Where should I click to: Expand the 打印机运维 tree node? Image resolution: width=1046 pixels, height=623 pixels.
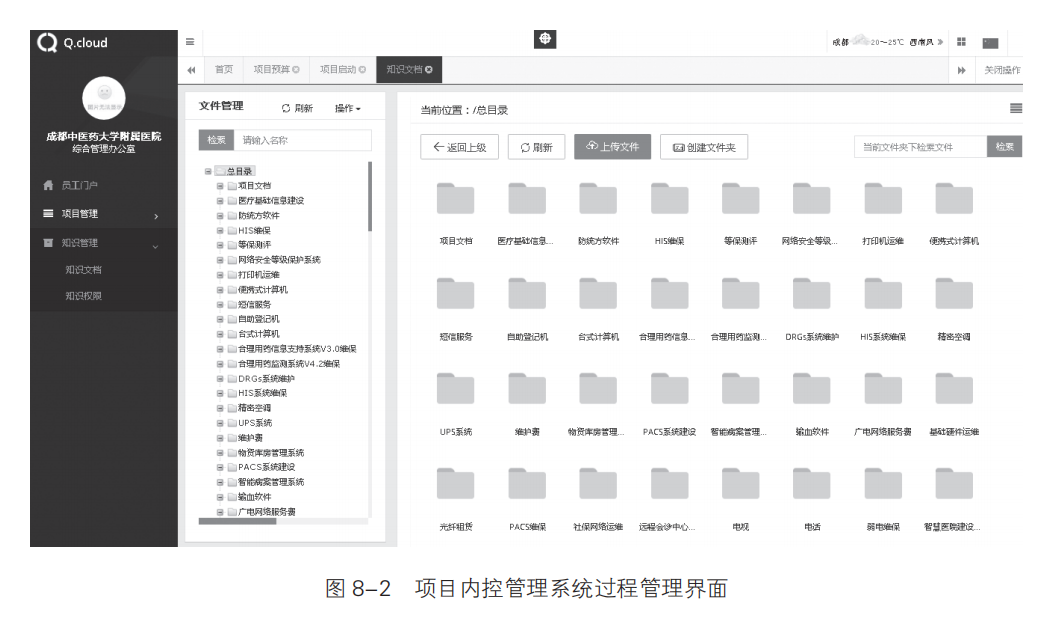(x=220, y=274)
